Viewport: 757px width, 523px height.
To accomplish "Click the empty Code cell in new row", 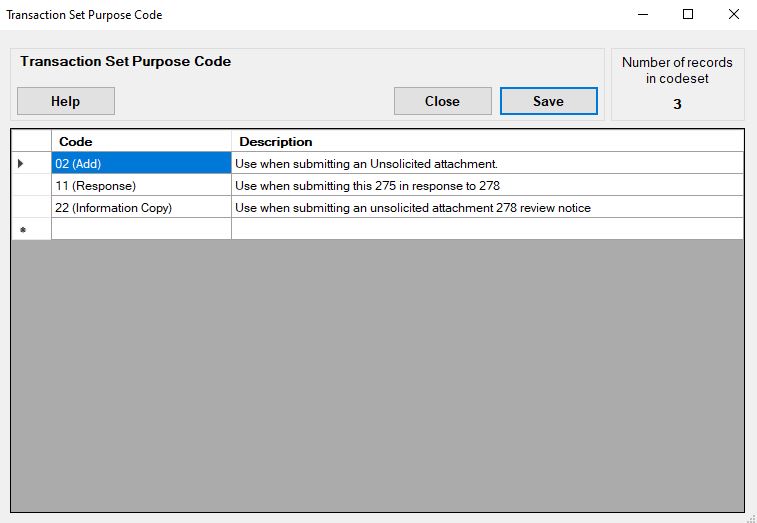I will [141, 229].
